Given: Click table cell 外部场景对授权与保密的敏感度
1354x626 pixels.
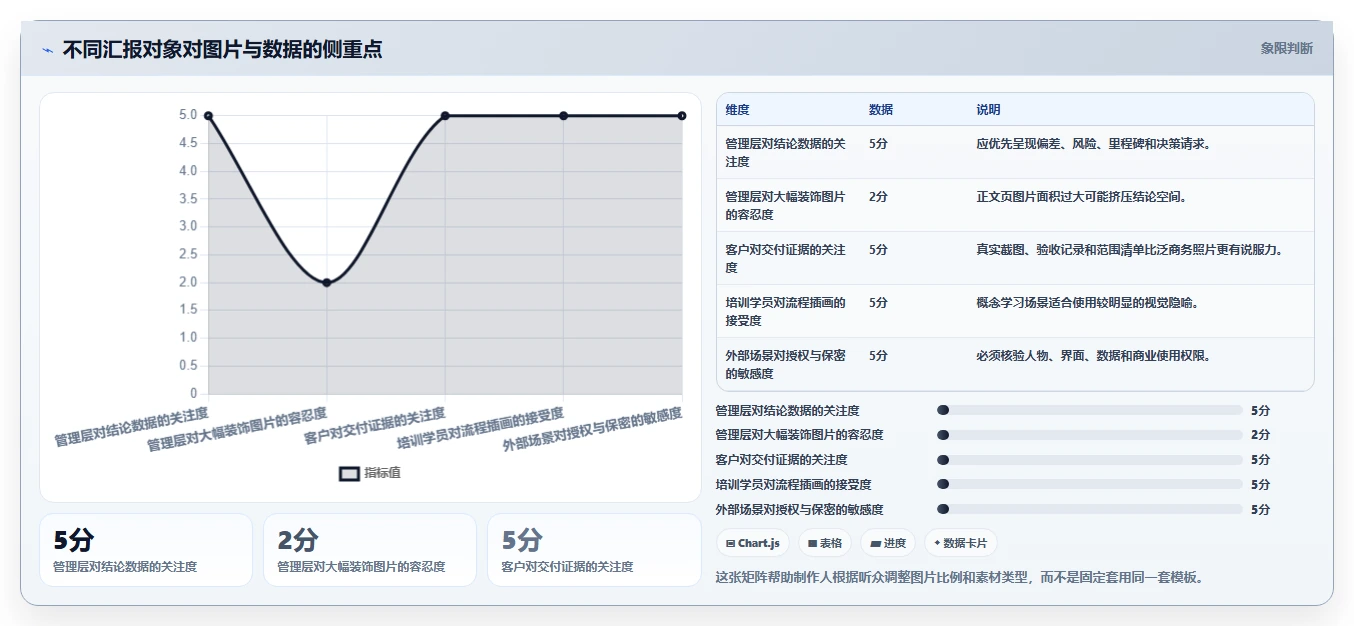Looking at the screenshot, I should point(786,364).
